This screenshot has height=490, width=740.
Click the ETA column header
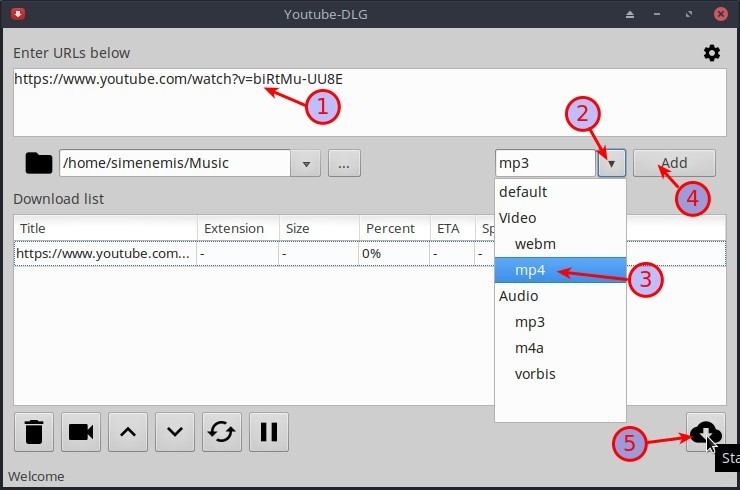coord(453,228)
